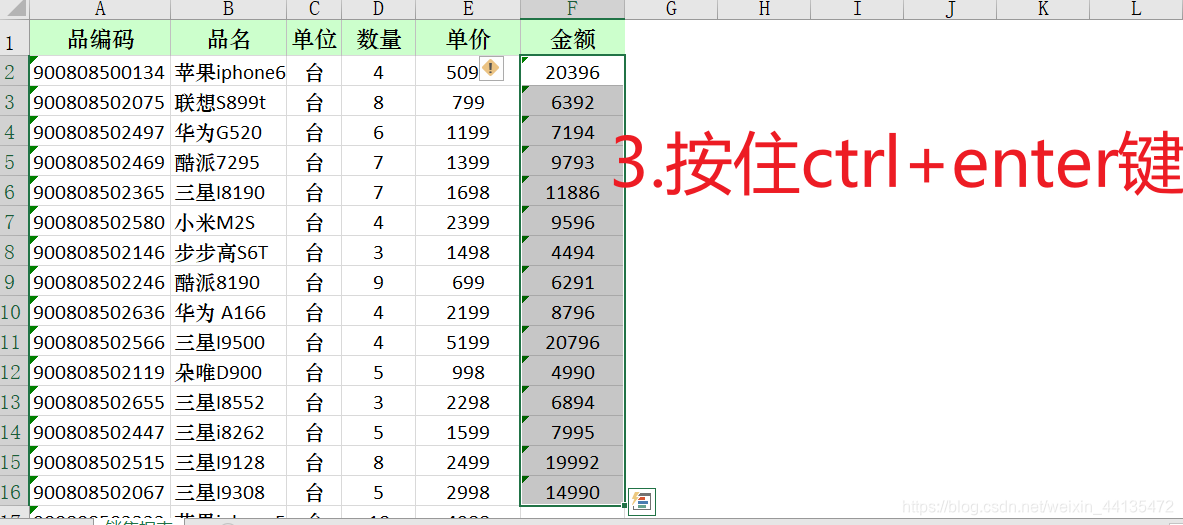Select cell 三星I9500
The height and width of the screenshot is (525, 1183).
pyautogui.click(x=229, y=342)
